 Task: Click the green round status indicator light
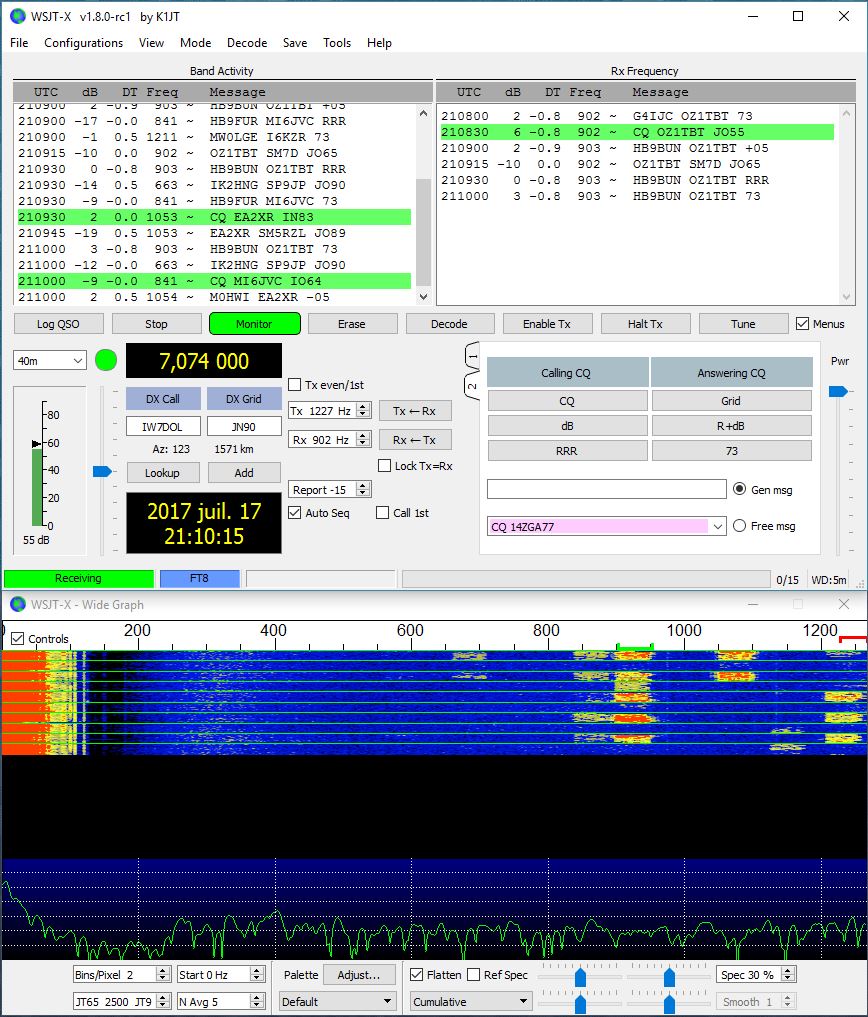106,360
